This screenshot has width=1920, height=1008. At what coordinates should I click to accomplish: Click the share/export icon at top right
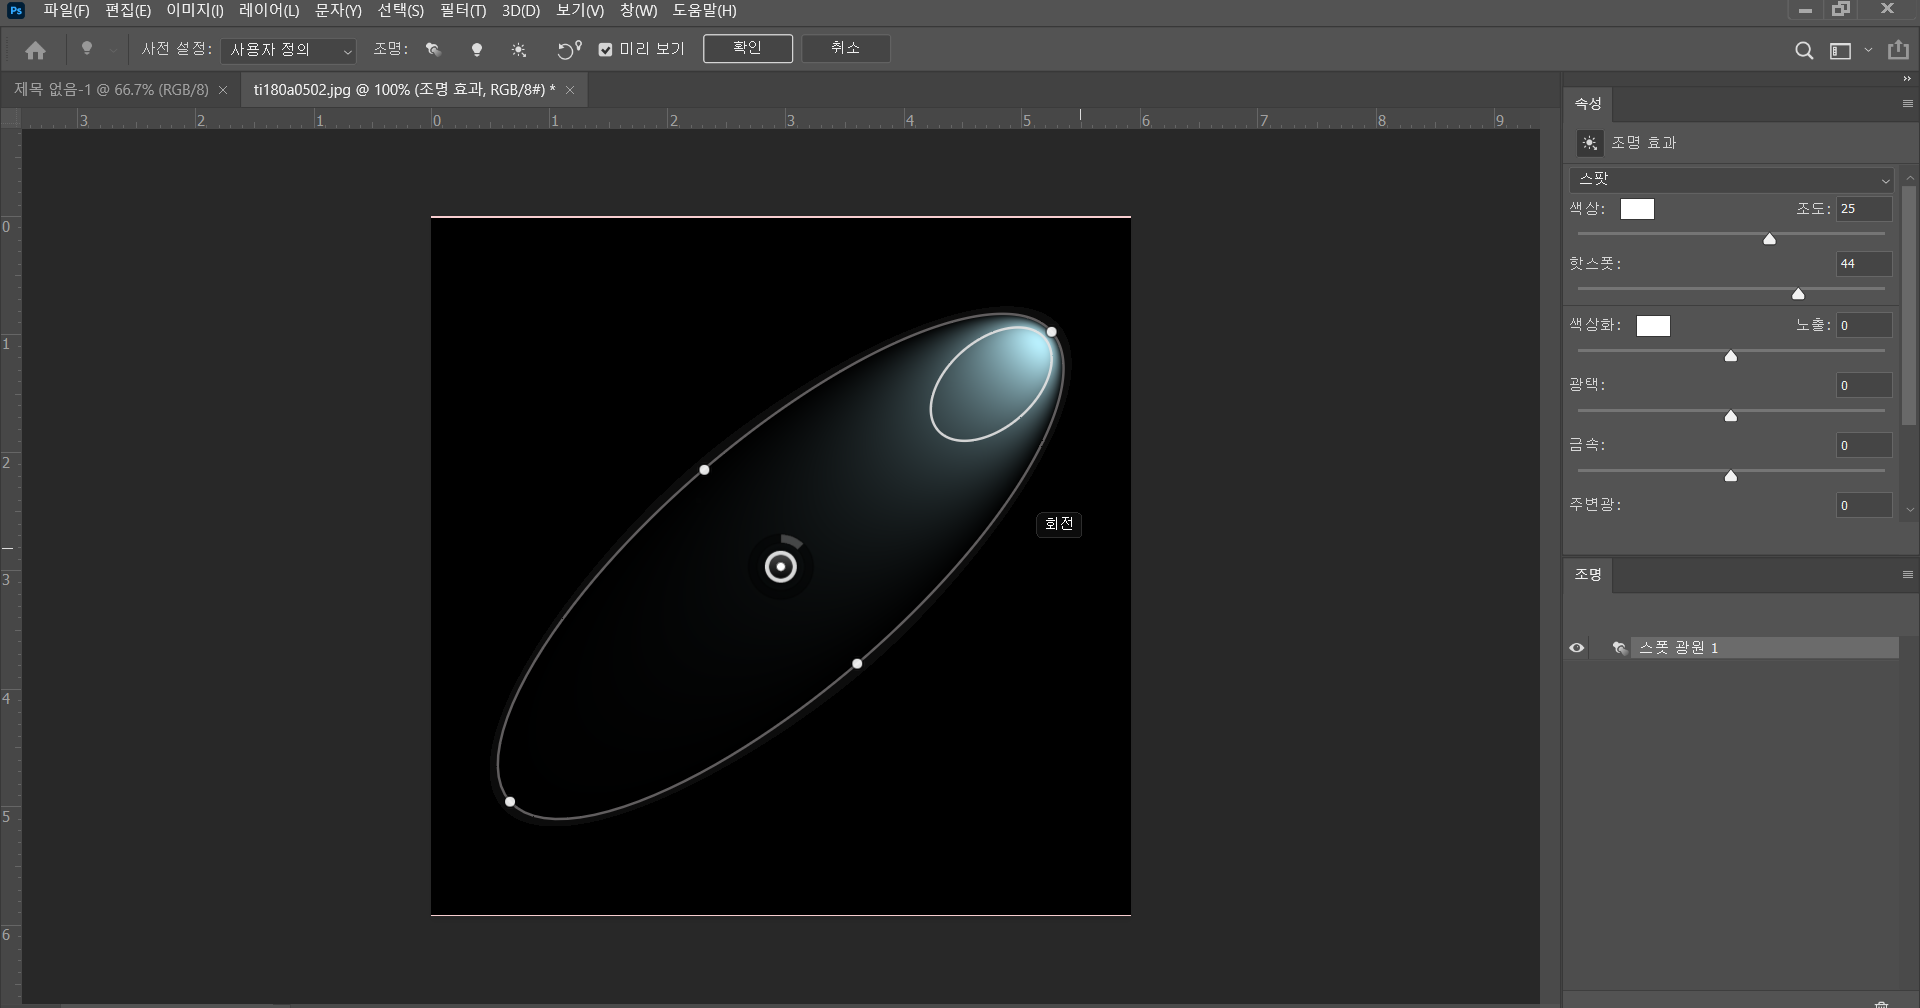(x=1898, y=50)
